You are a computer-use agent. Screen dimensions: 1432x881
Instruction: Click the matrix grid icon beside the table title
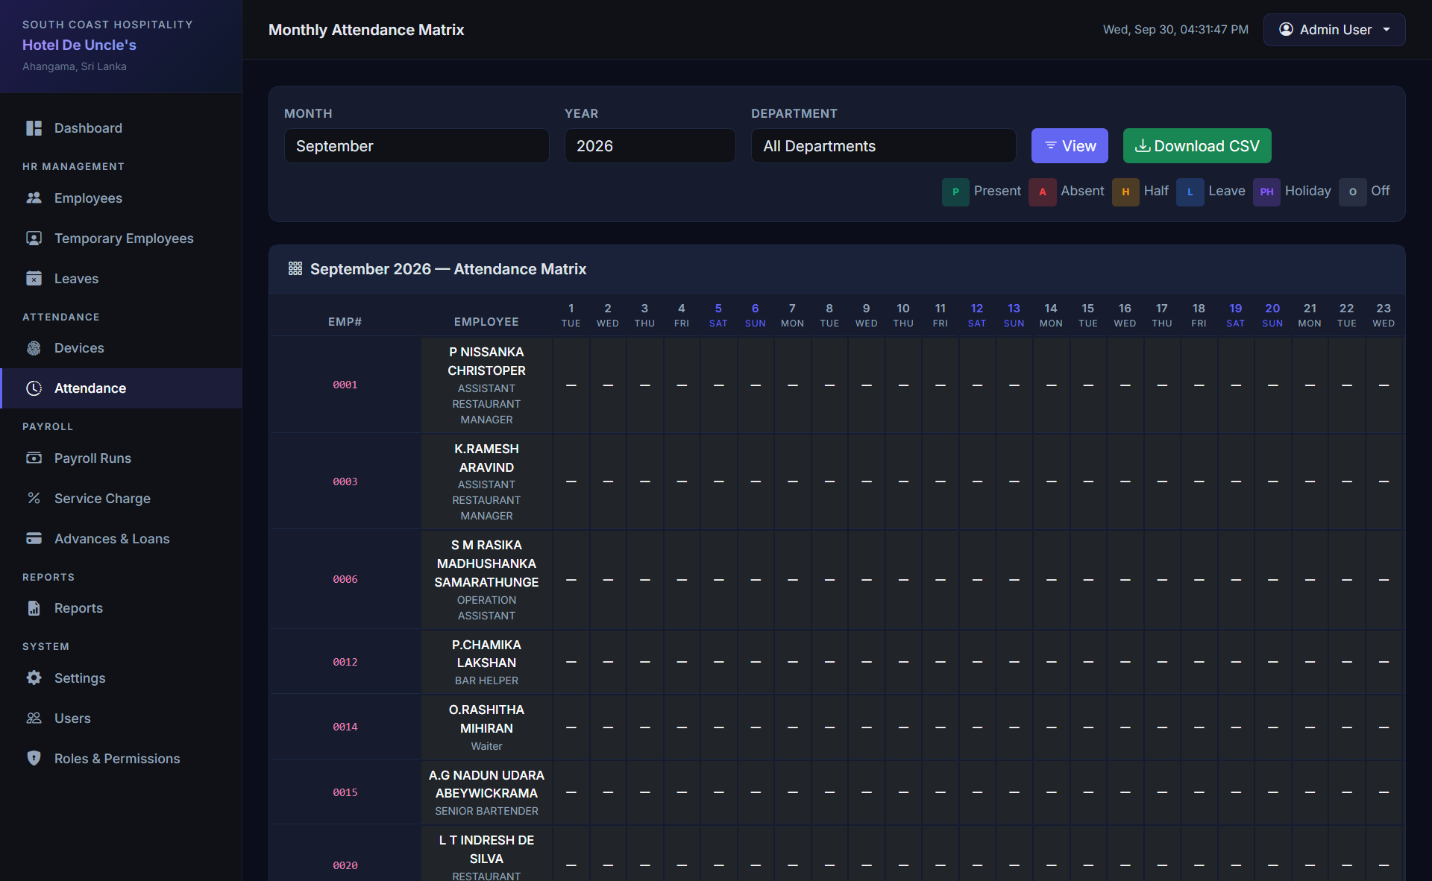(295, 268)
